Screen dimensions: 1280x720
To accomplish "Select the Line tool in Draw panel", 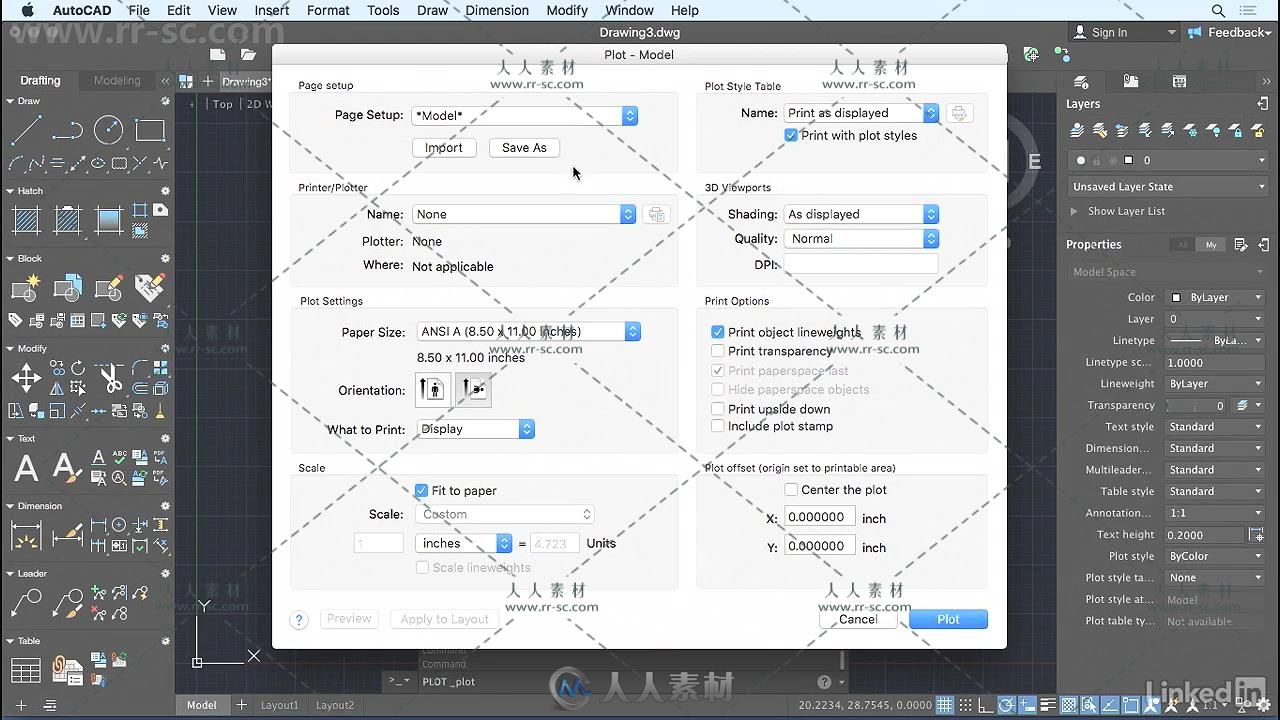I will point(26,130).
